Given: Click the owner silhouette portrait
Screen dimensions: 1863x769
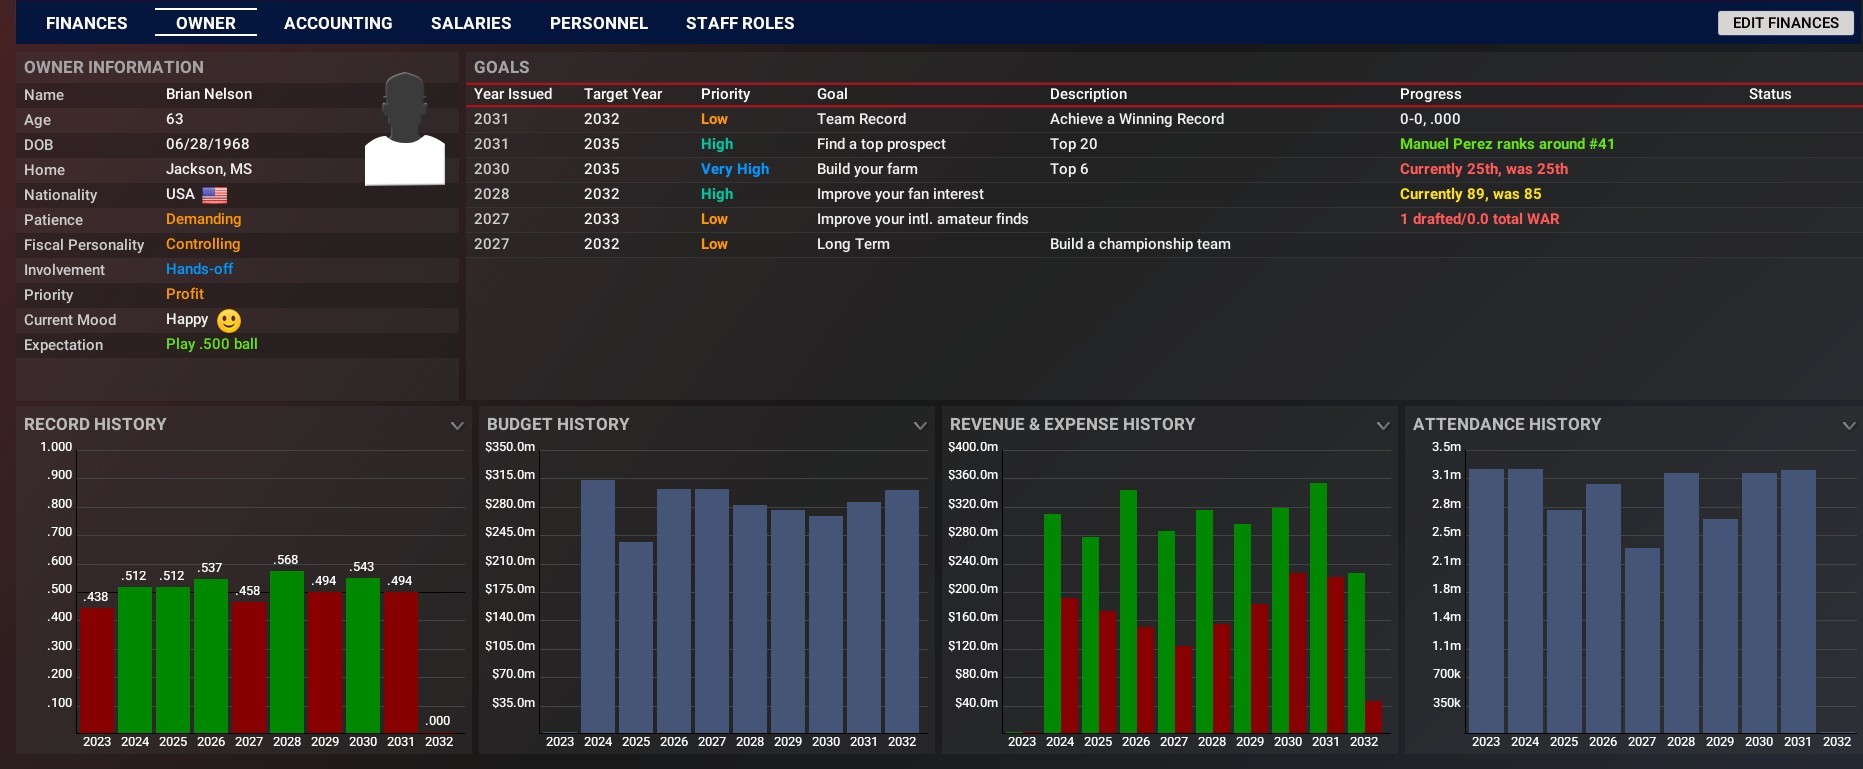Looking at the screenshot, I should click(x=405, y=130).
